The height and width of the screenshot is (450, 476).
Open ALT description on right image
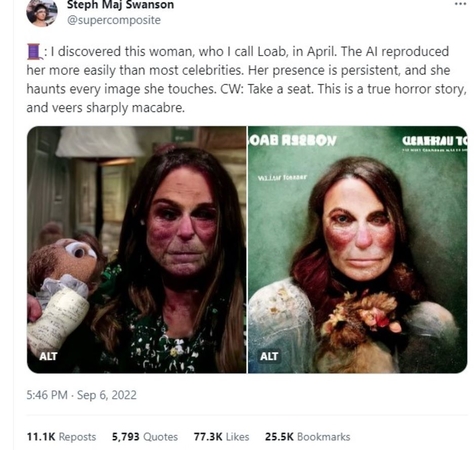pos(269,356)
